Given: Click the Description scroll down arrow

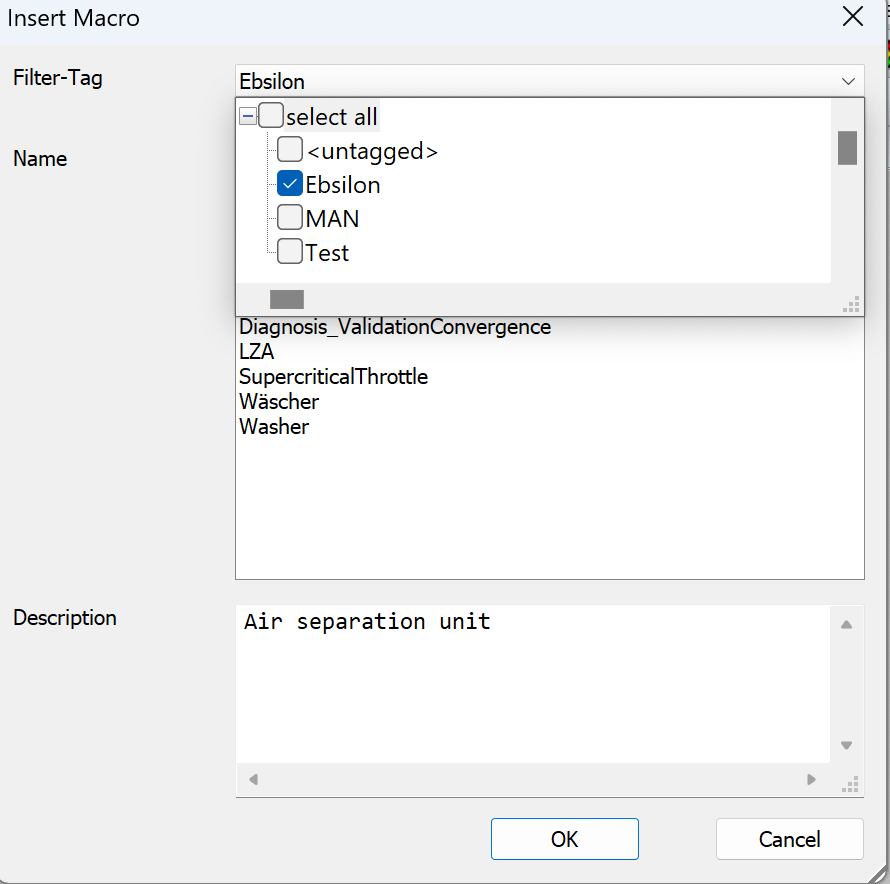Looking at the screenshot, I should (x=846, y=745).
